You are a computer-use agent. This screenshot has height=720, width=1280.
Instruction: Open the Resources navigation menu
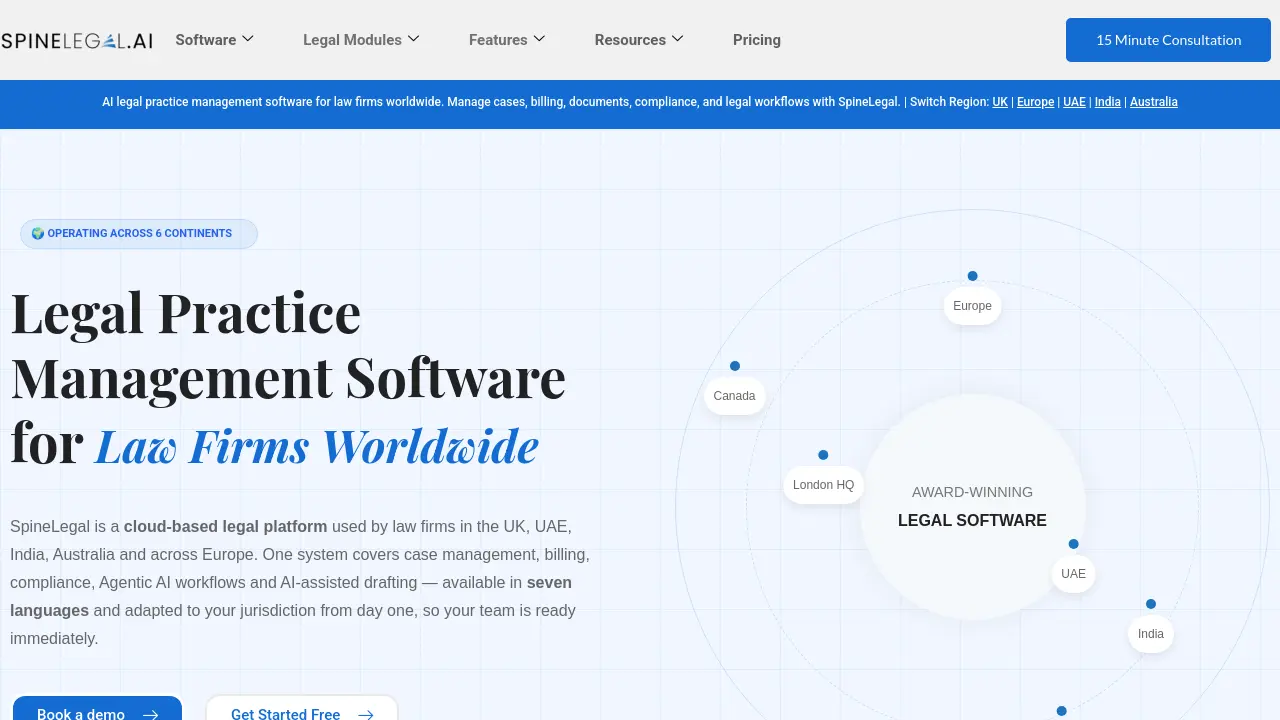639,40
